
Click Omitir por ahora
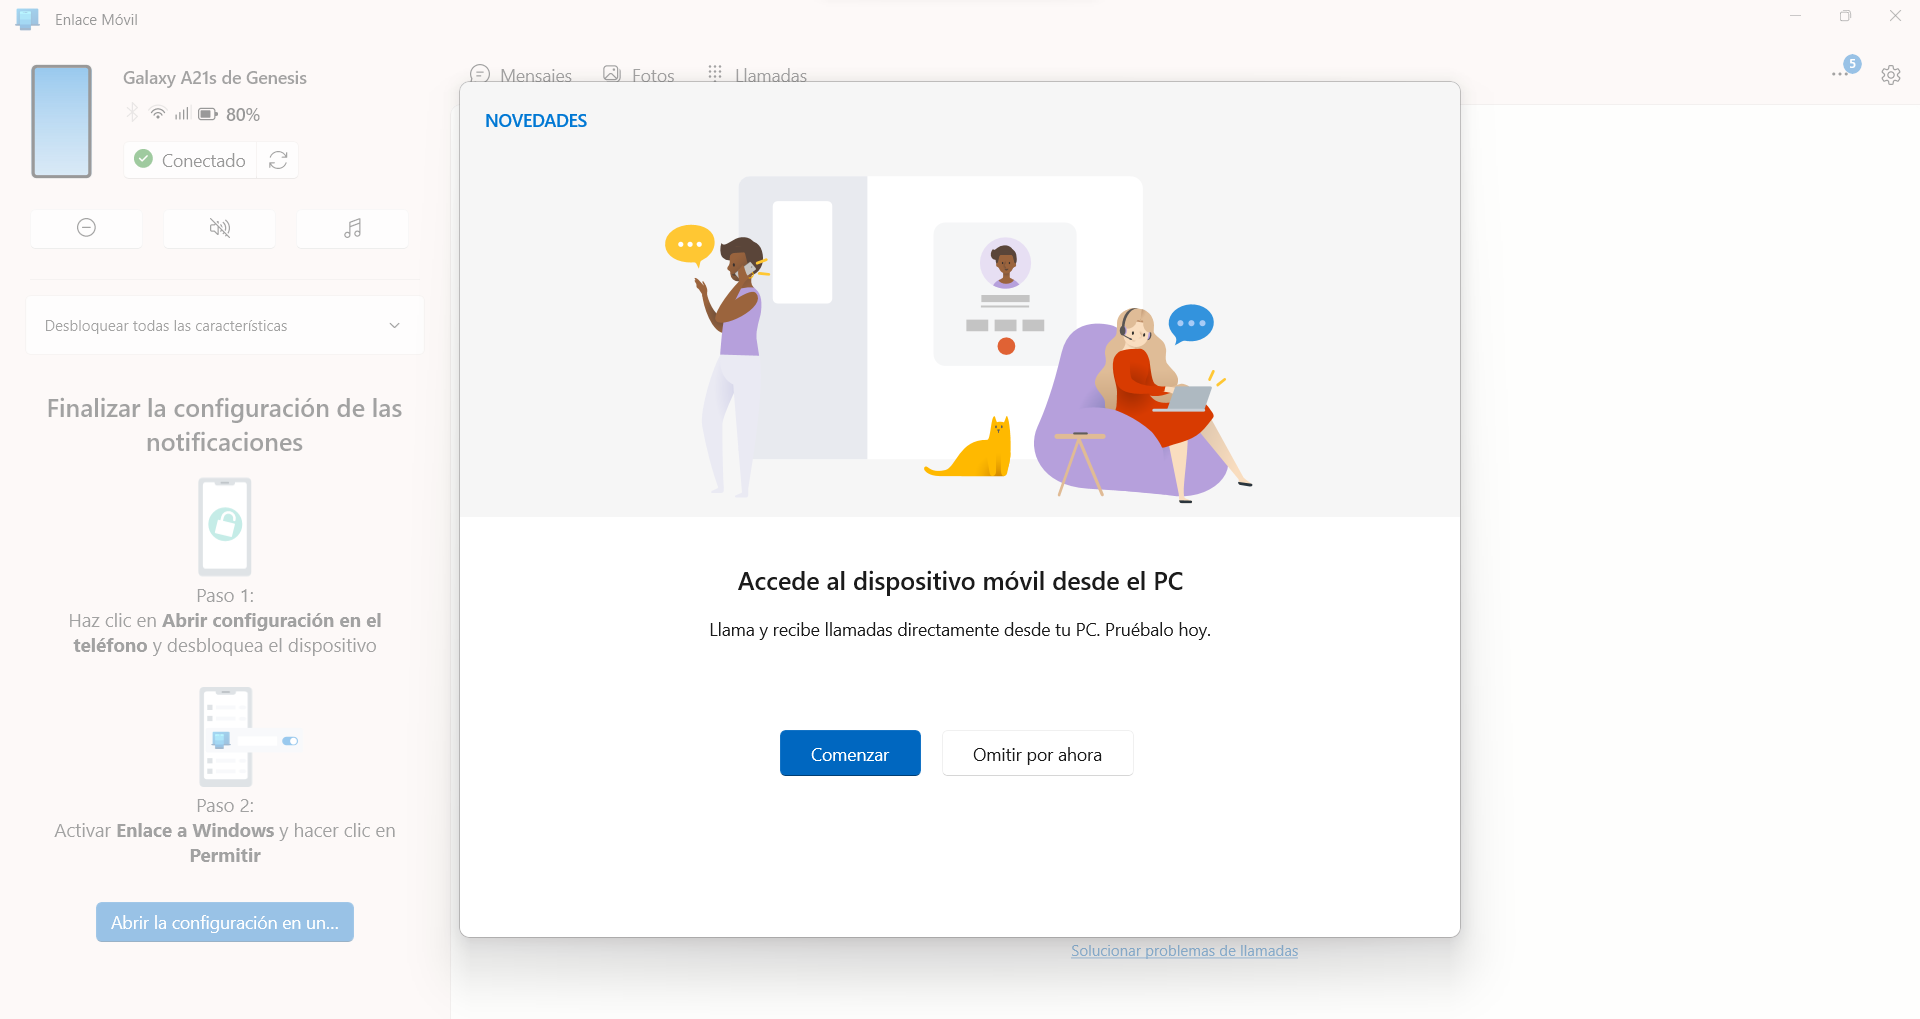pos(1037,753)
